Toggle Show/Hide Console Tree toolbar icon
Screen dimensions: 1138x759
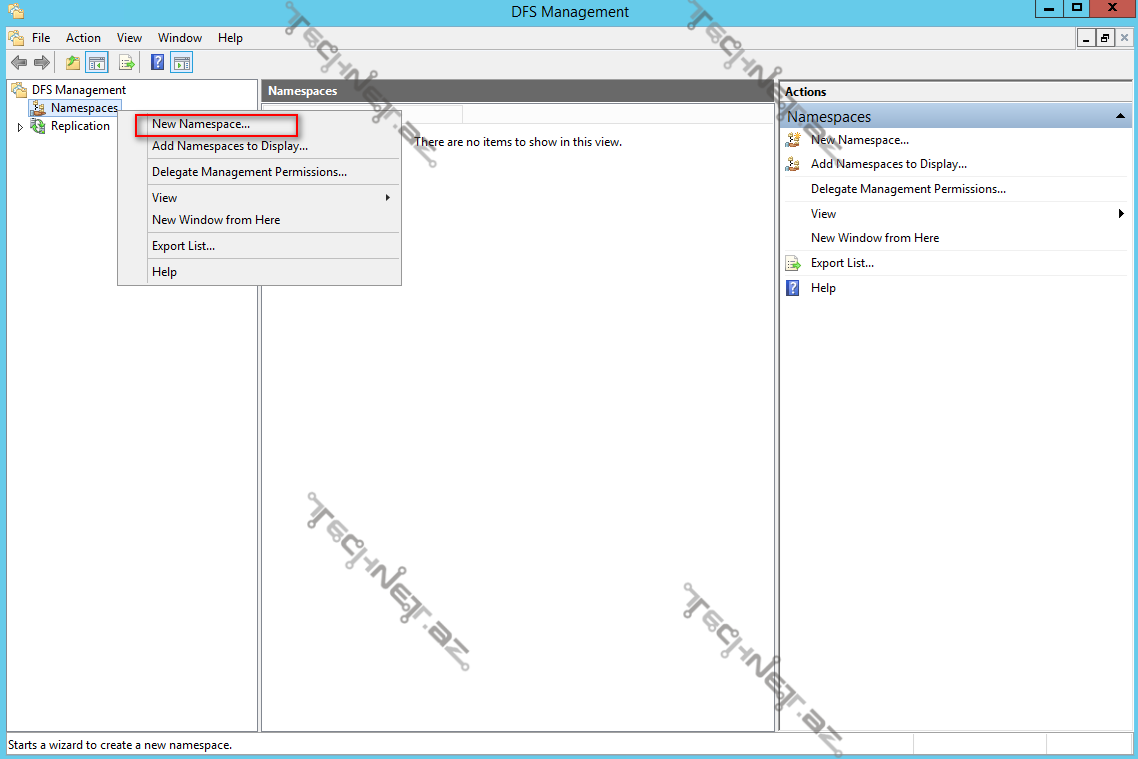tap(97, 63)
